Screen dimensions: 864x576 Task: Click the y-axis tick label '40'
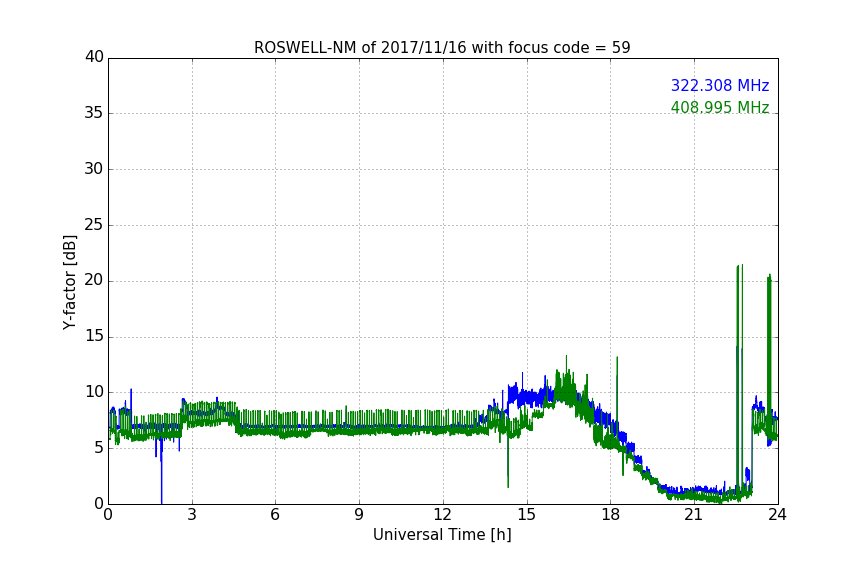tap(94, 57)
